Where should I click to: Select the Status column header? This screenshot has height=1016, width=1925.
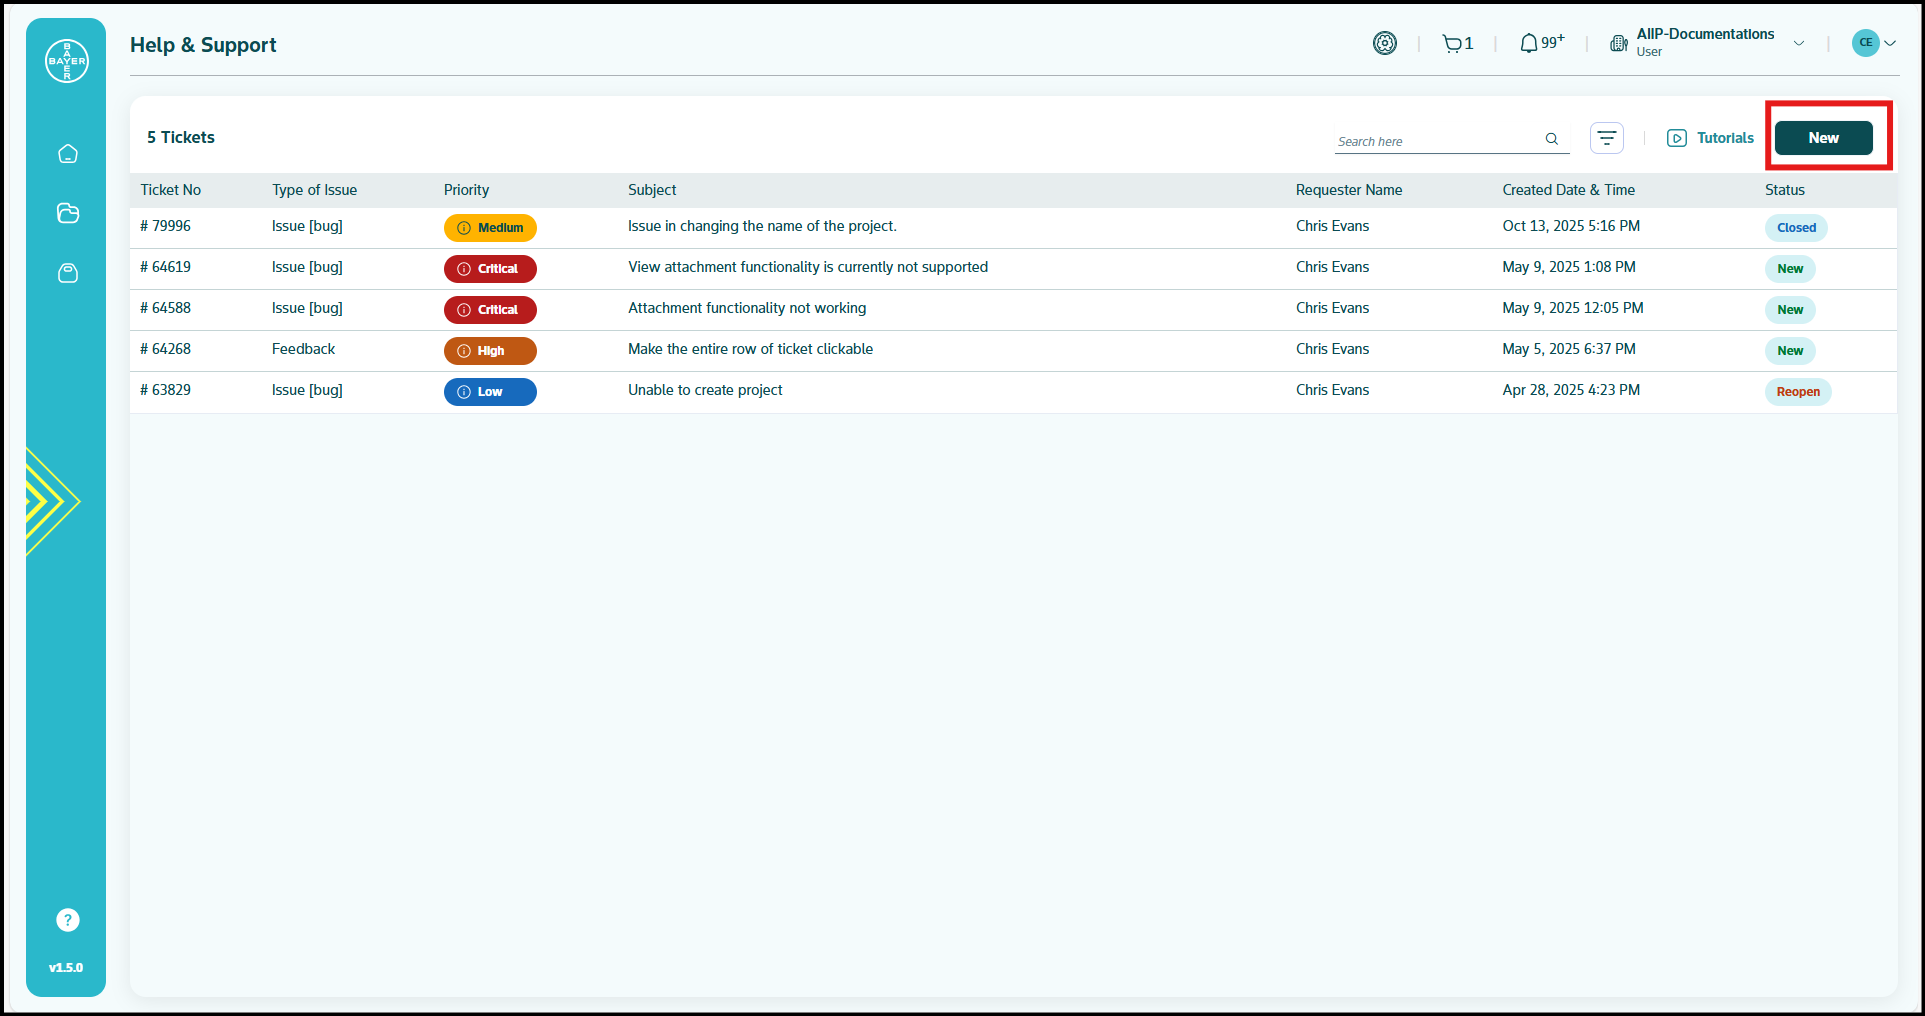[x=1784, y=189]
